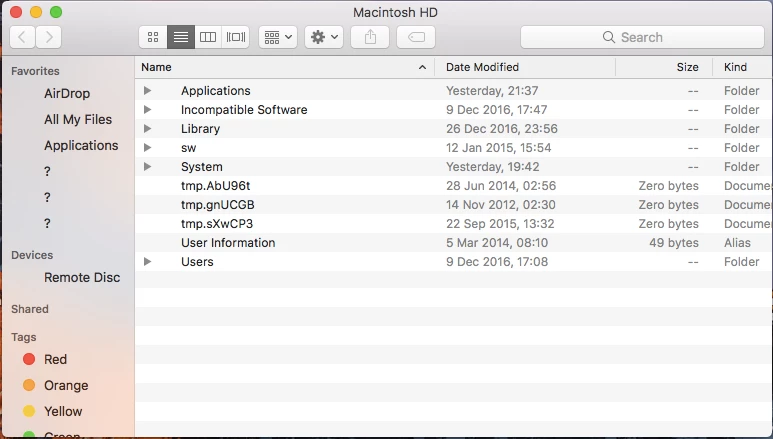Click the Devices section header
The image size is (773, 439).
[x=32, y=255]
